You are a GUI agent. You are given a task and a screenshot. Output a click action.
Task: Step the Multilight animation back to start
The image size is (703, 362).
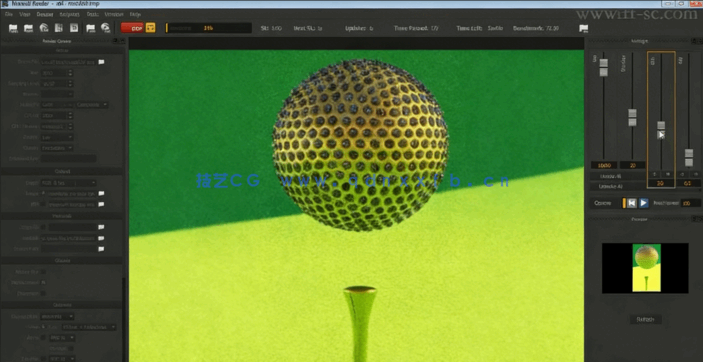pyautogui.click(x=632, y=203)
